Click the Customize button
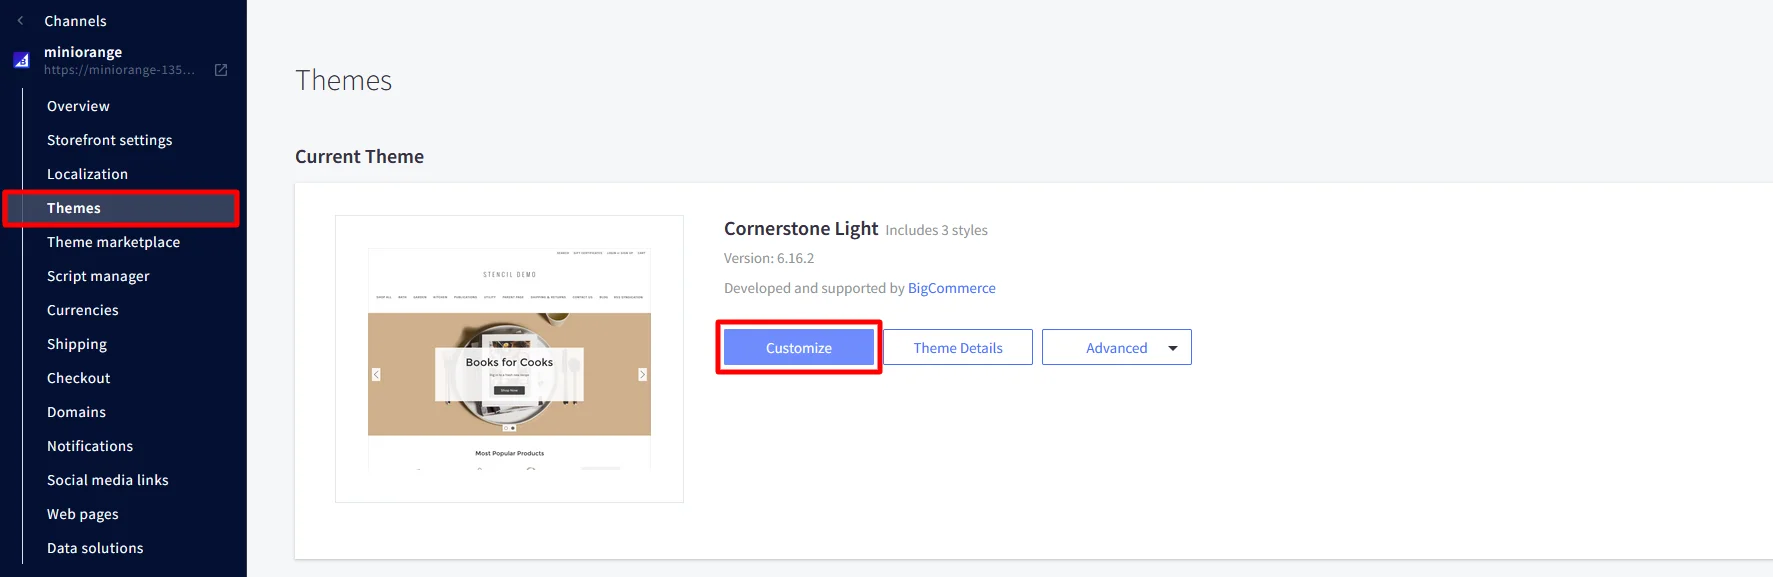1773x577 pixels. pyautogui.click(x=797, y=347)
